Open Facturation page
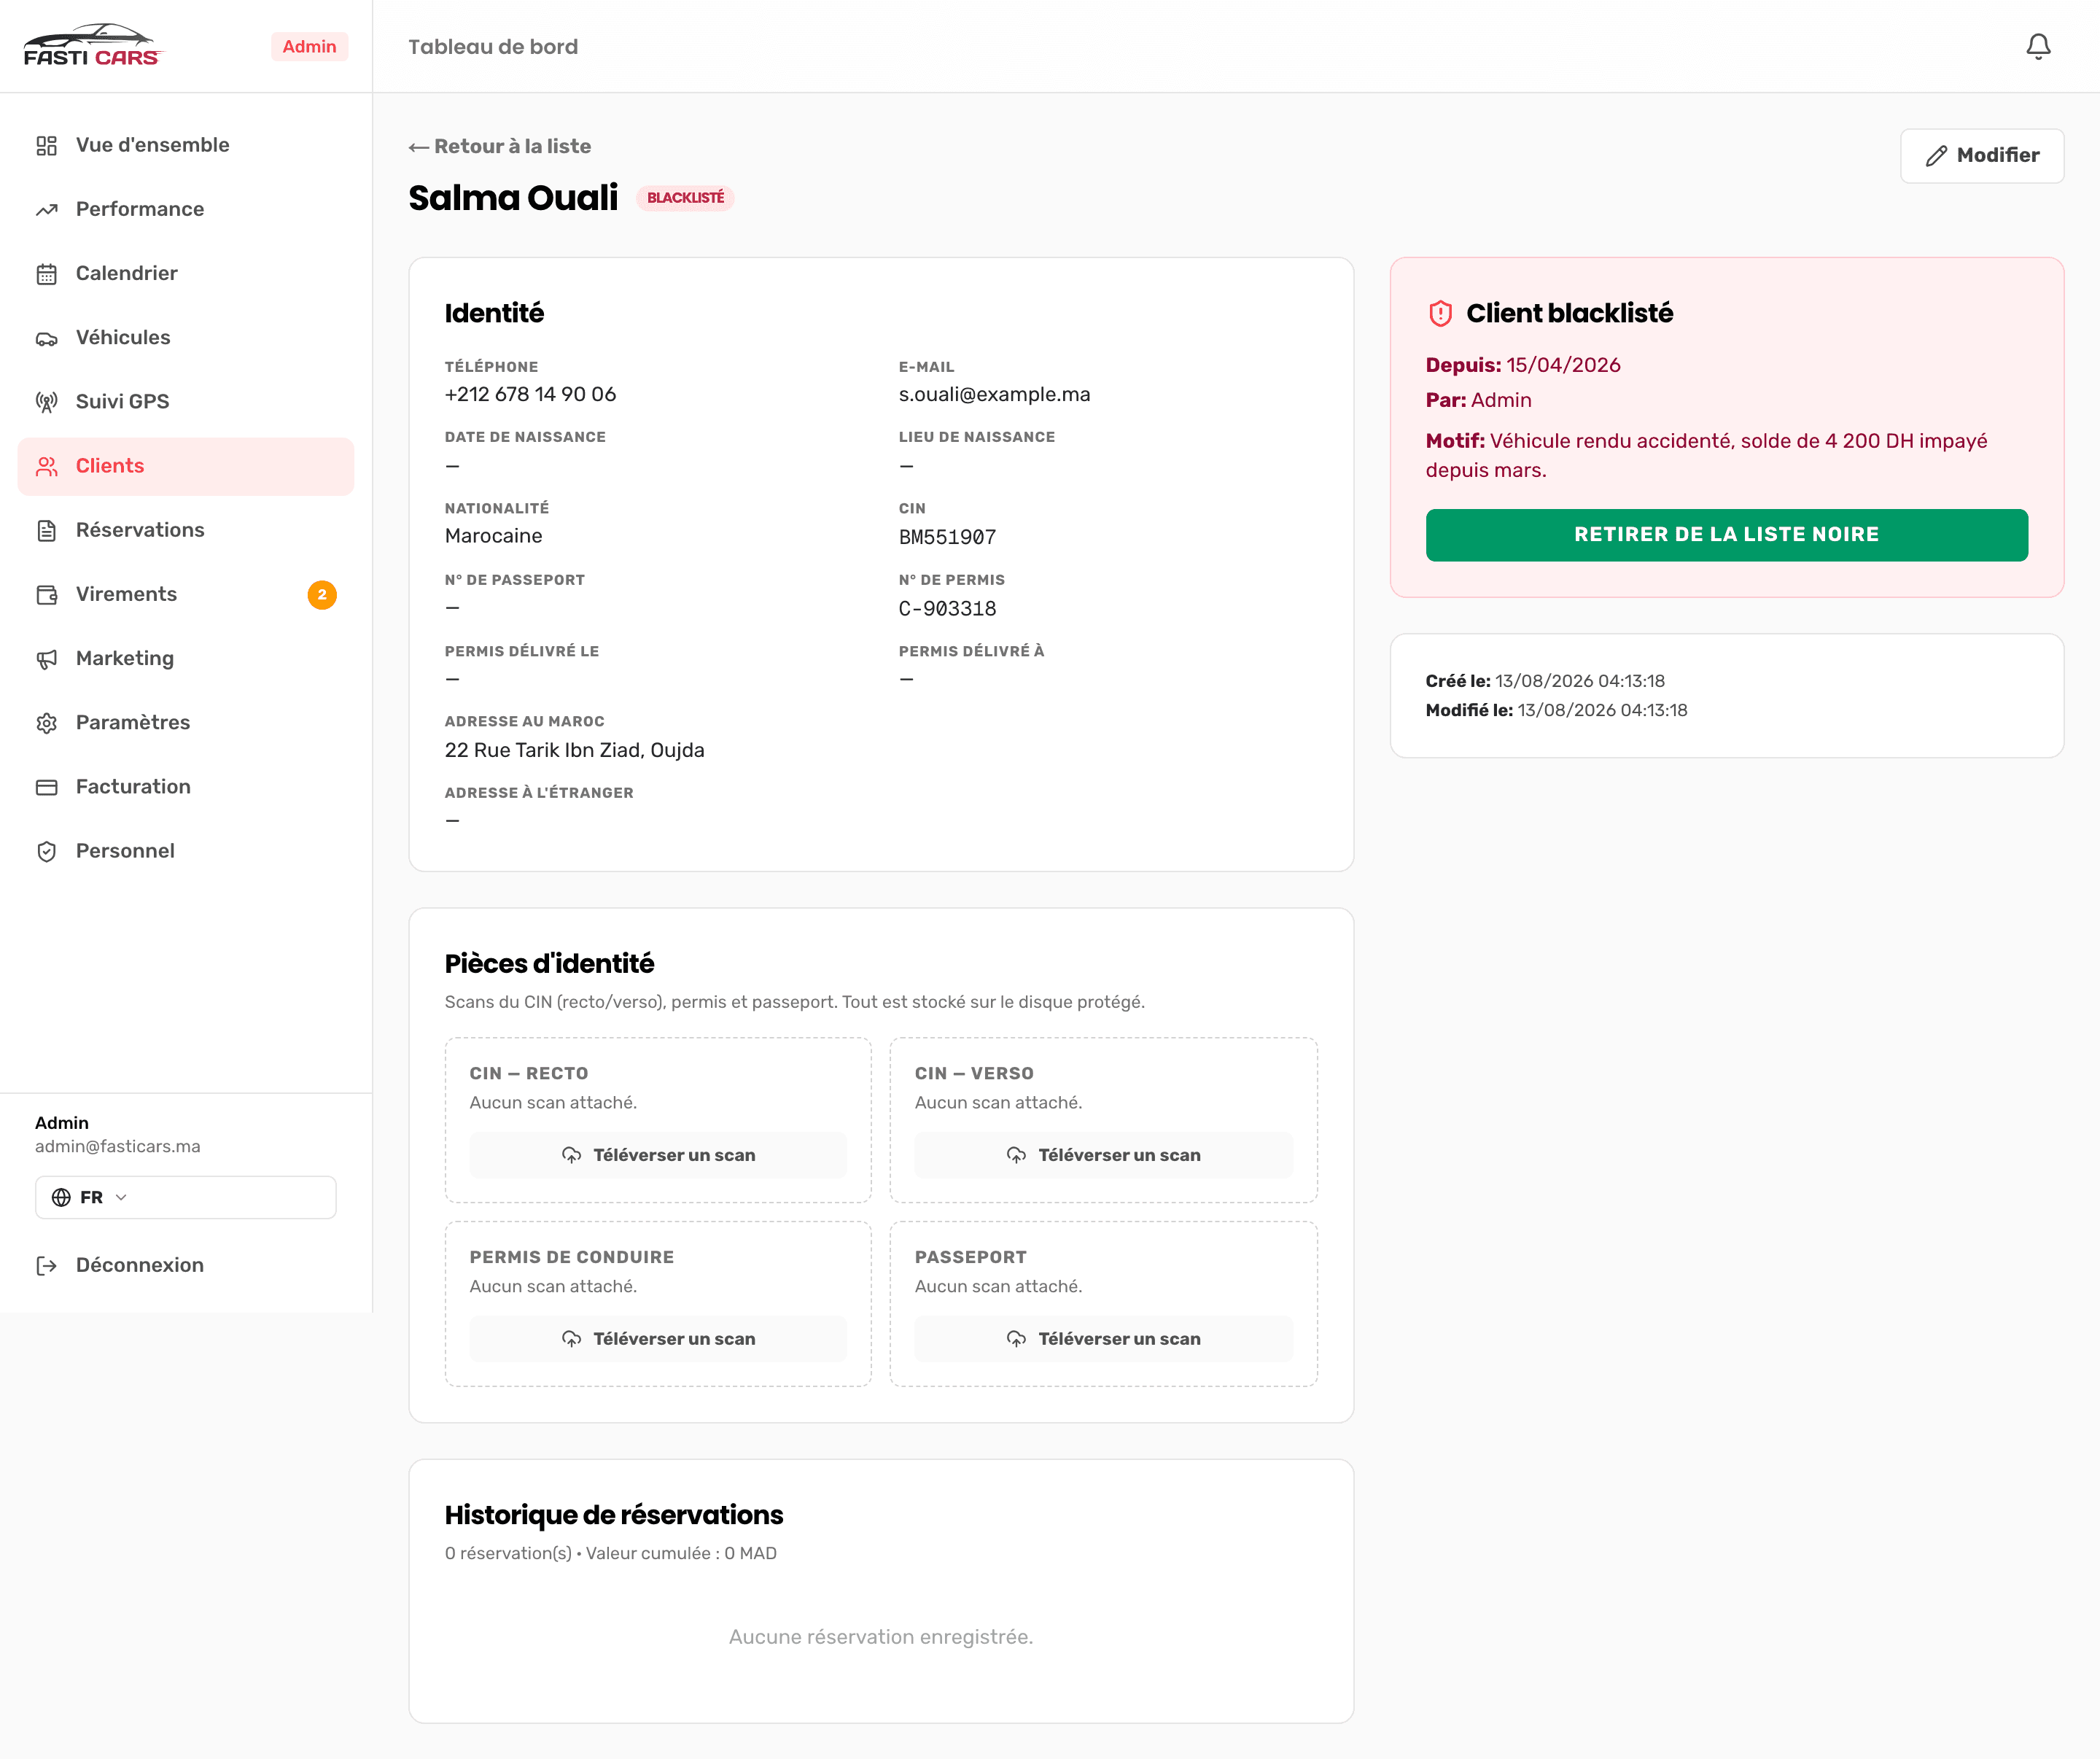 pyautogui.click(x=186, y=787)
